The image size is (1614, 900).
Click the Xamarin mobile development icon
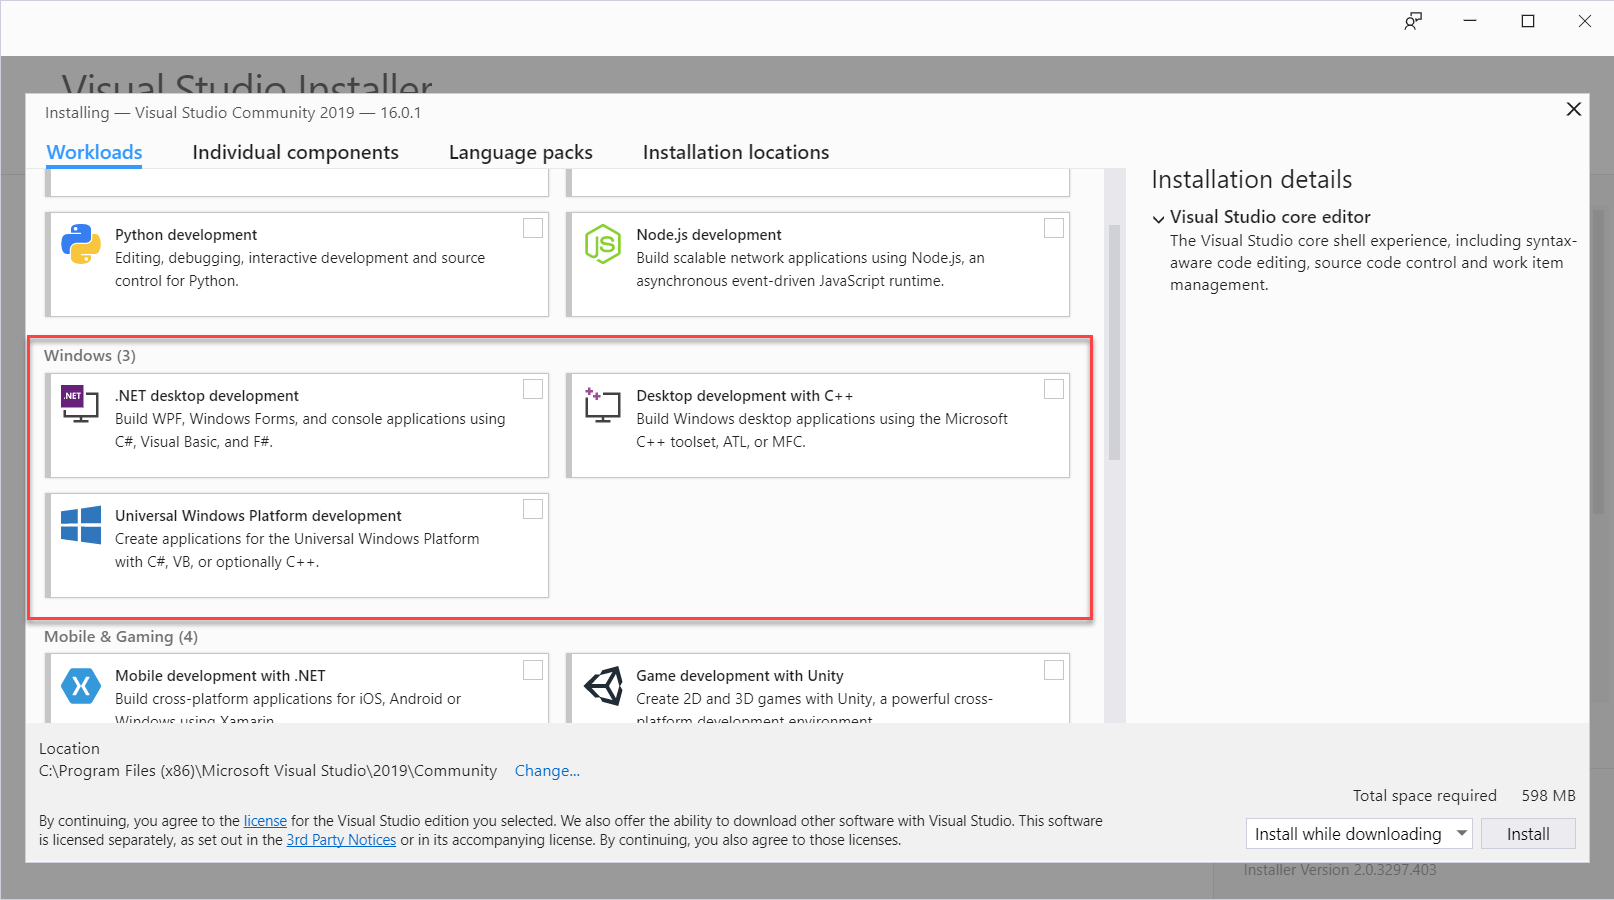[81, 686]
